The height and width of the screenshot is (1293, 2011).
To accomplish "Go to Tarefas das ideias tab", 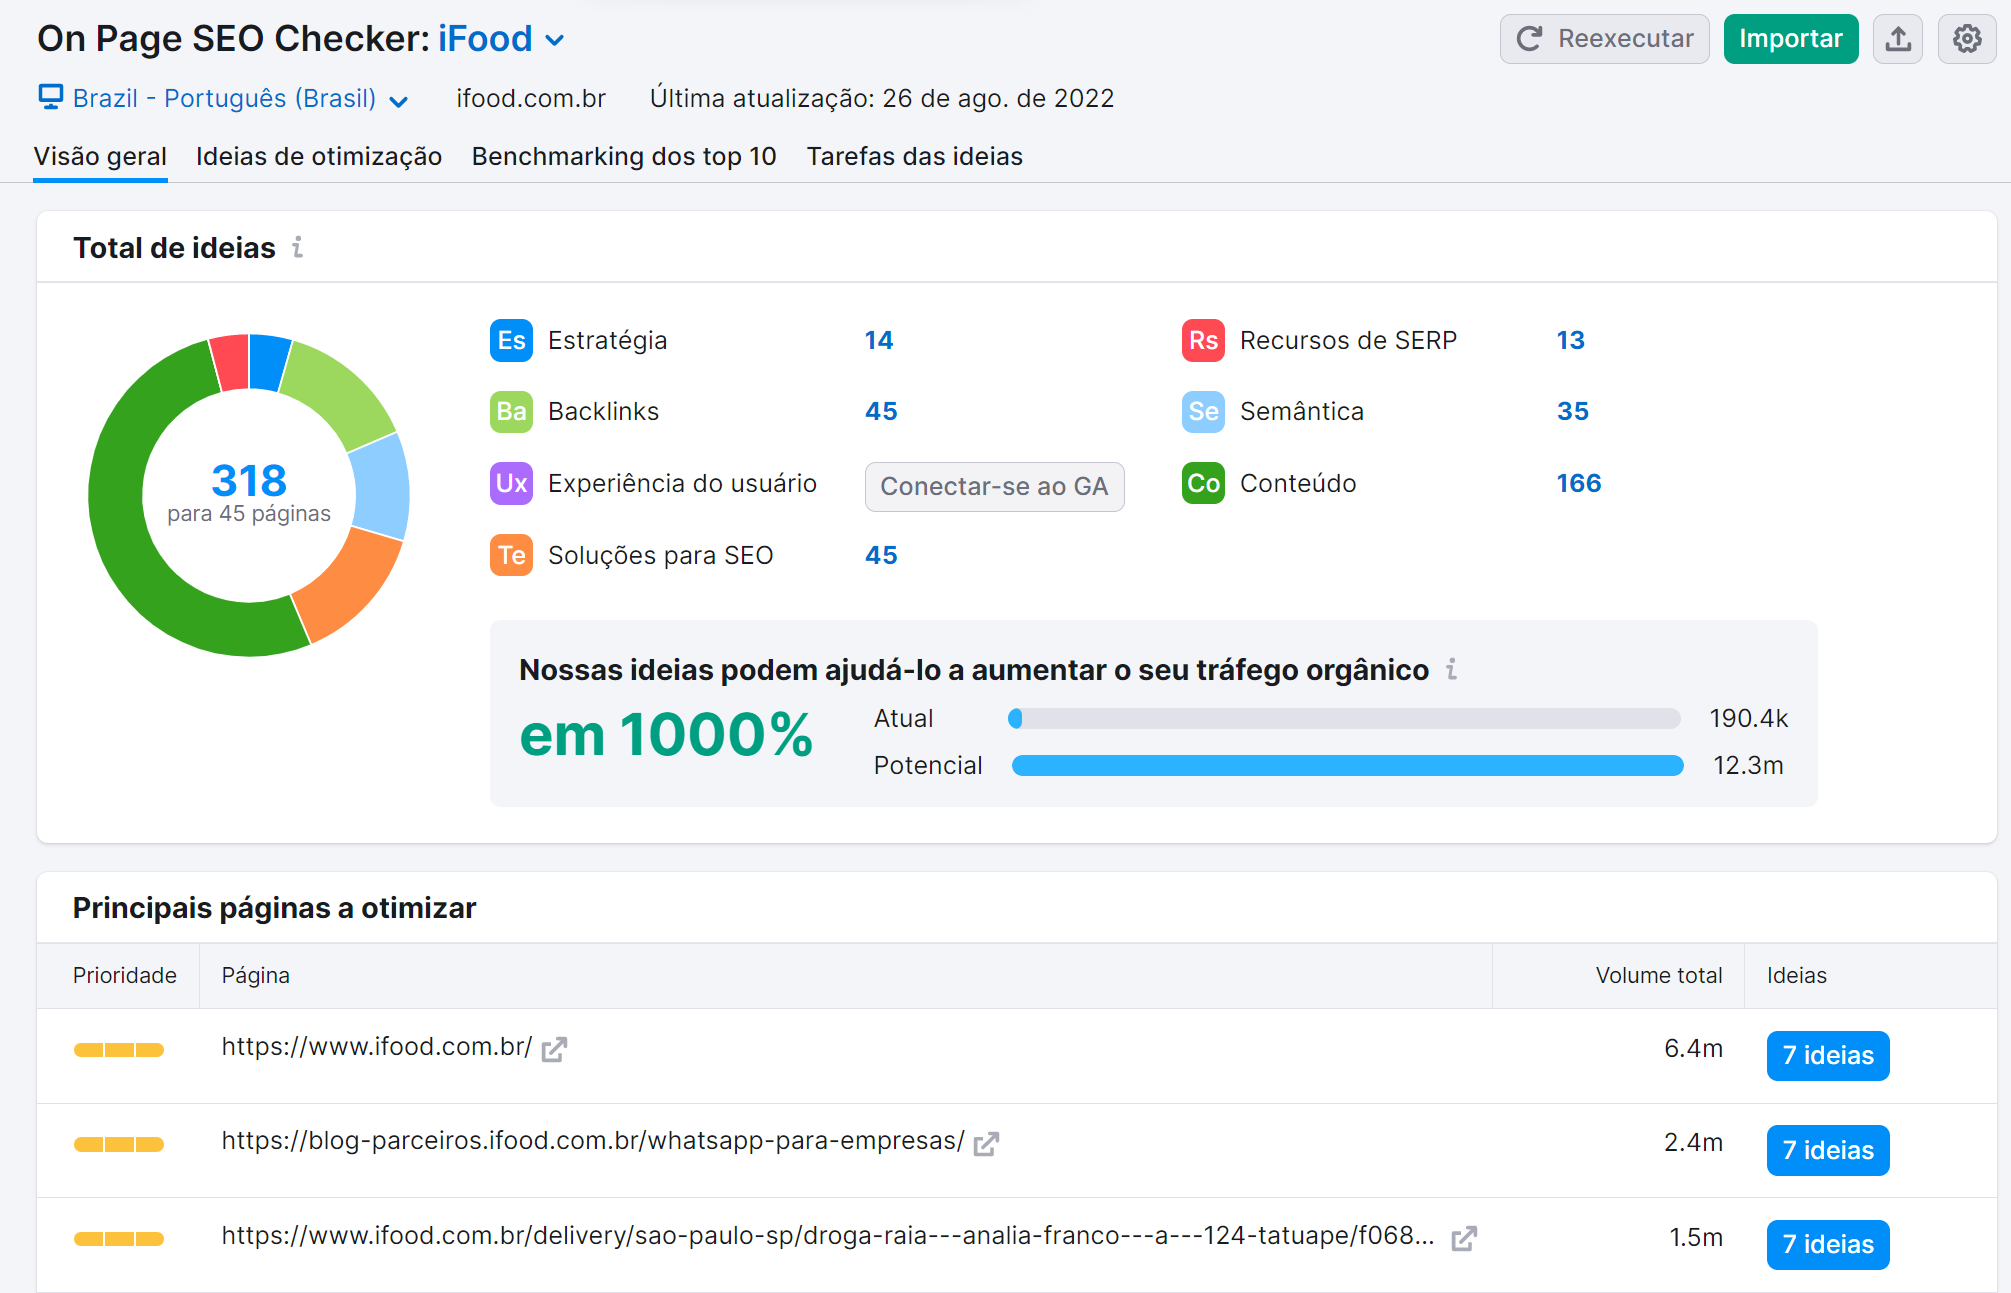I will tap(915, 156).
